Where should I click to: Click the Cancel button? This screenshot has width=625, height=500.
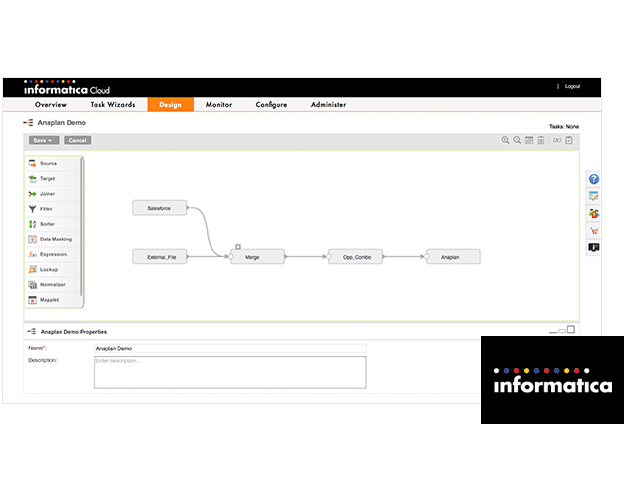pyautogui.click(x=77, y=140)
